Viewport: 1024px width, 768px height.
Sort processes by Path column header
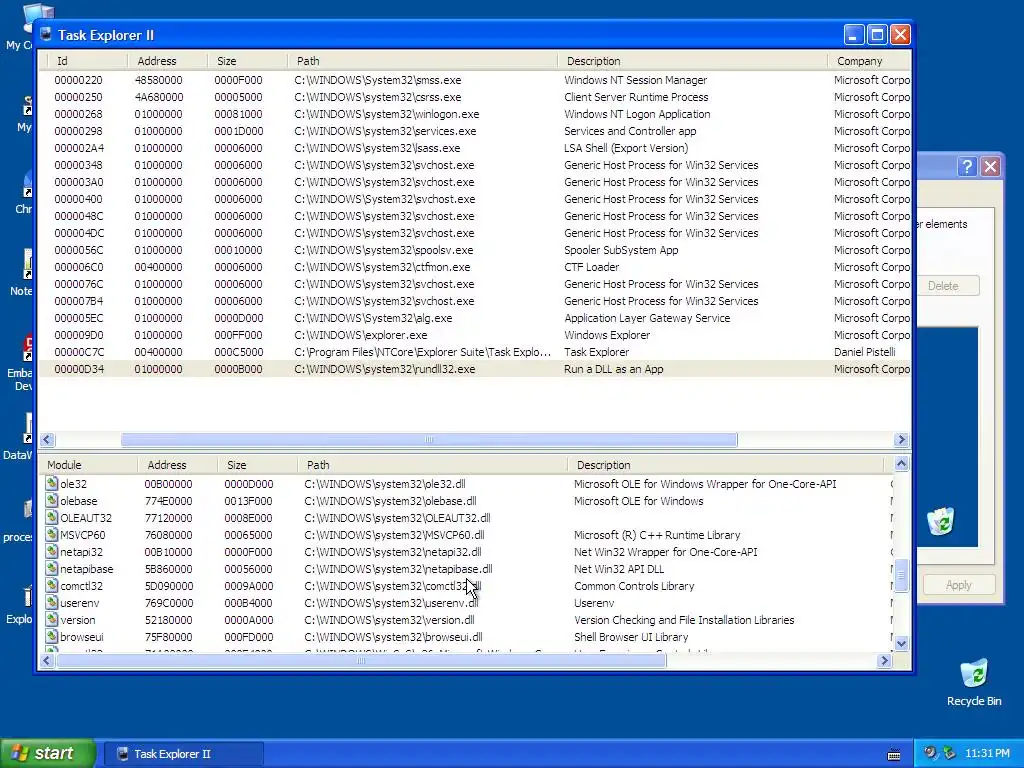422,61
